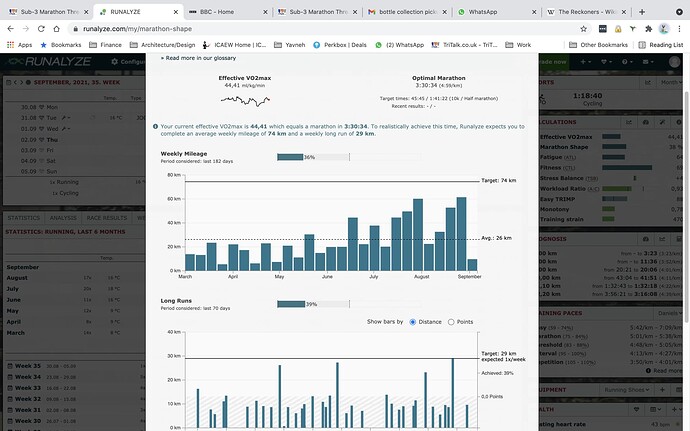The image size is (690, 431).
Task: Switch to the WhatsApp browser tab
Action: [x=497, y=12]
